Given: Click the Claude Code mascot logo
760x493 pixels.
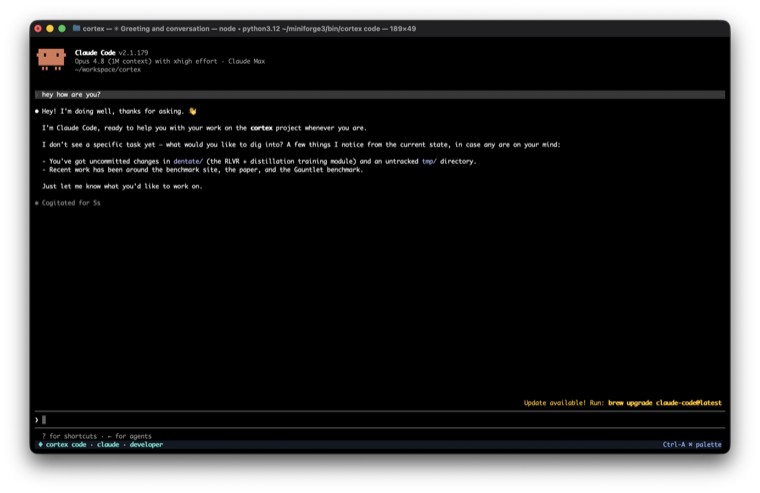Looking at the screenshot, I should coord(51,60).
